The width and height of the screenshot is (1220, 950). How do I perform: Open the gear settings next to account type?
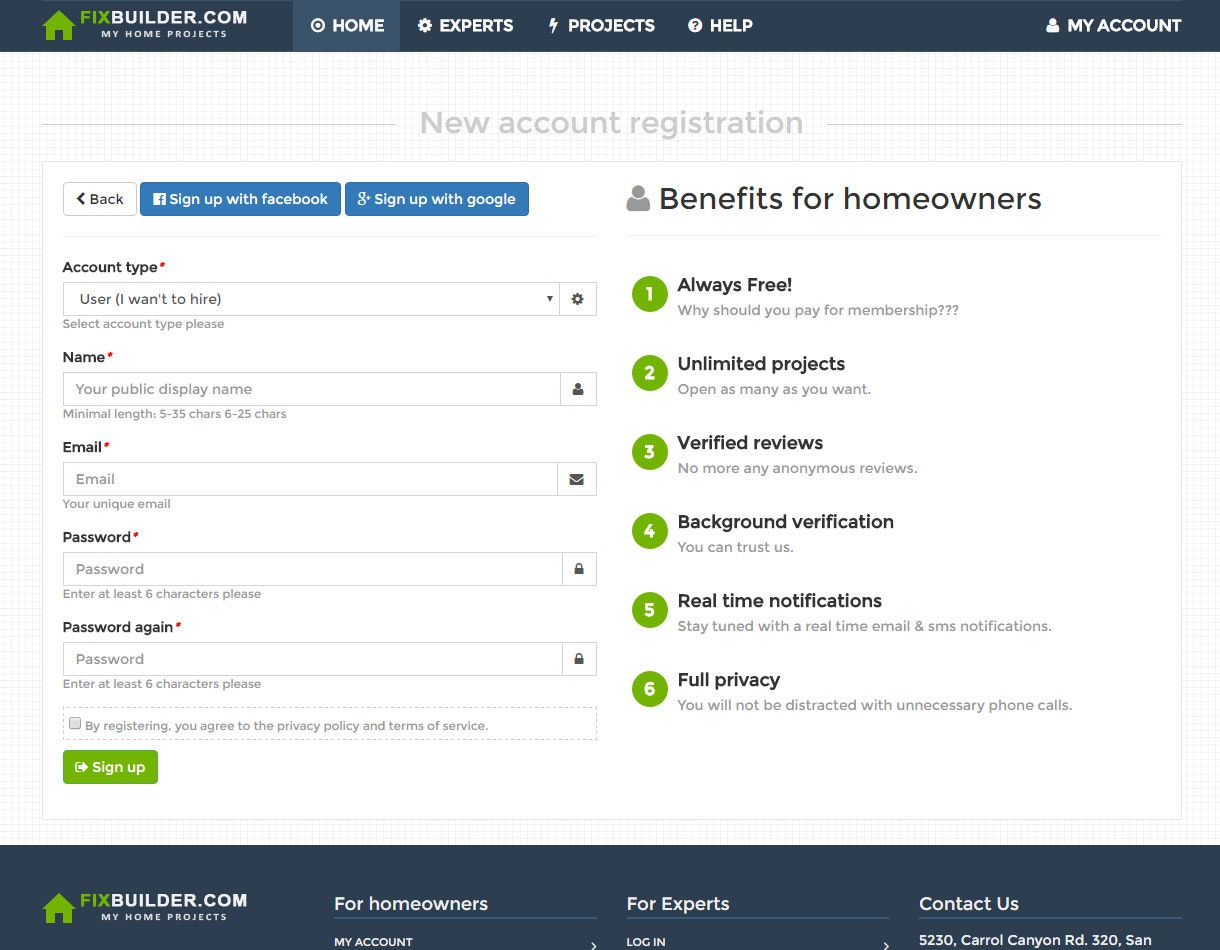tap(578, 298)
